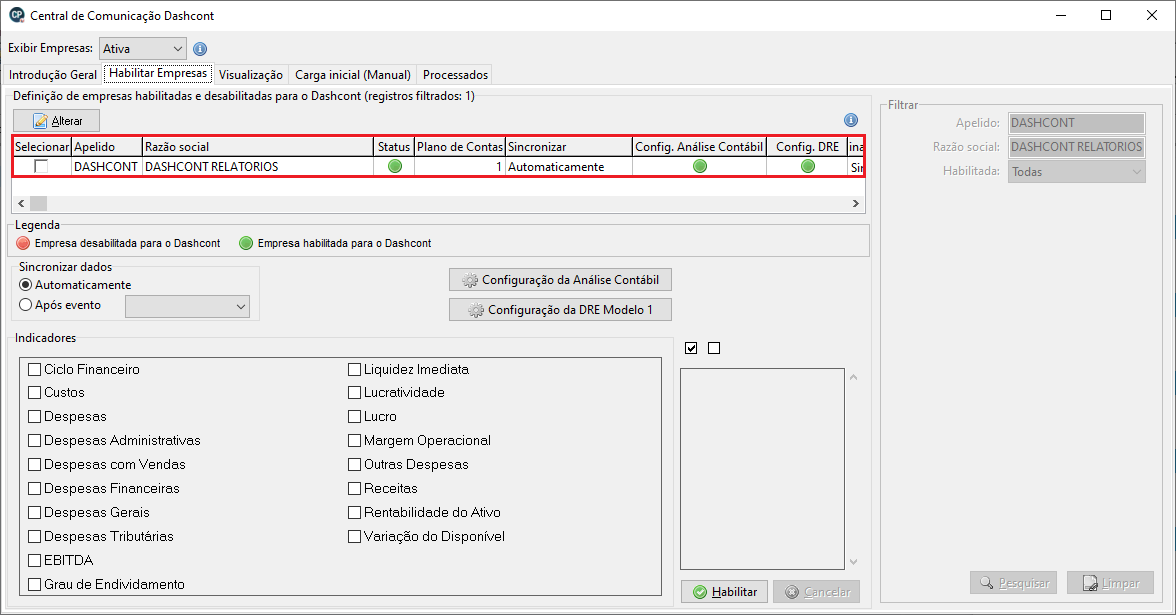The height and width of the screenshot is (615, 1176).
Task: Click the table's horizontal scrollbar thumb
Action: 38,203
